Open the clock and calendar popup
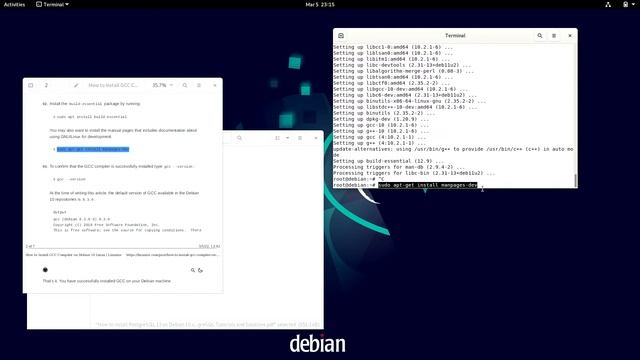This screenshot has width=640, height=360. coord(320,4)
